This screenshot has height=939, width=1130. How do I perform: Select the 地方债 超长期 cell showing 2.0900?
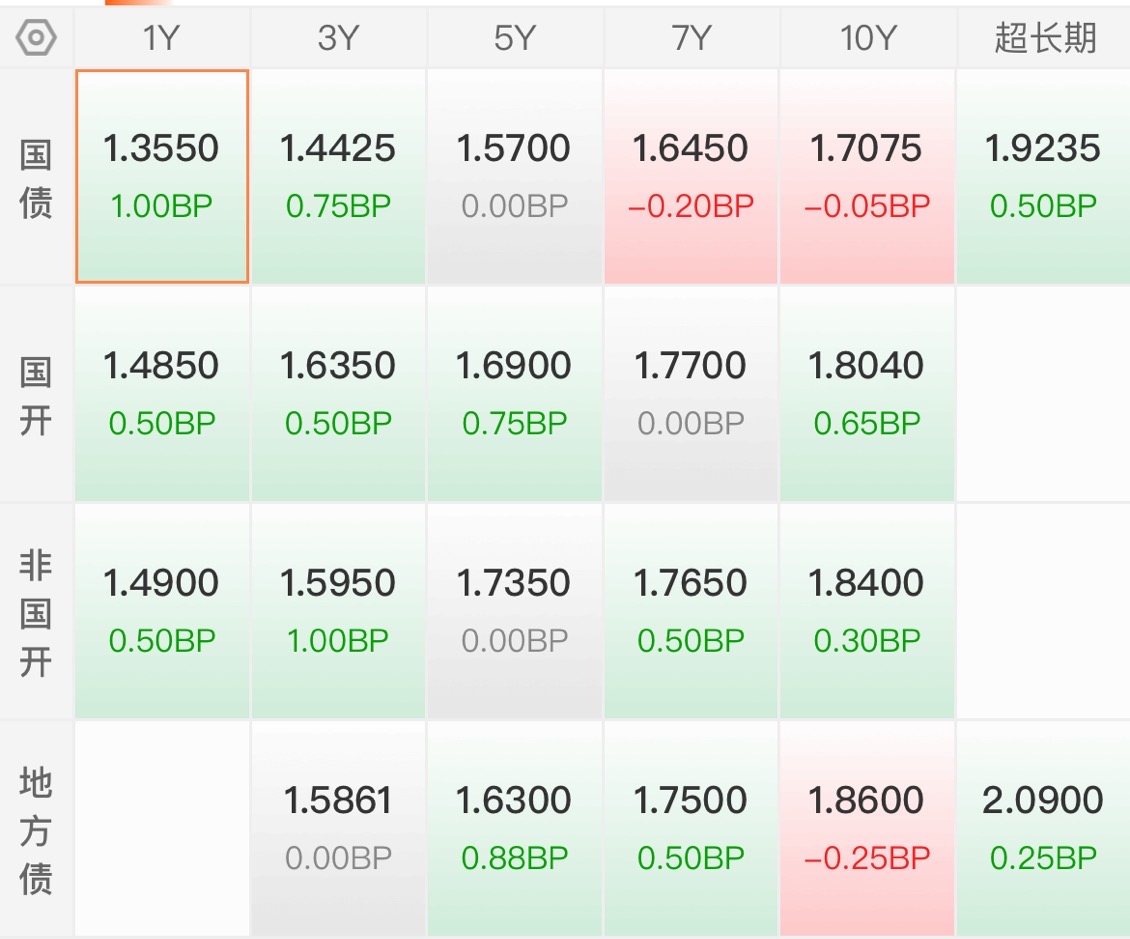click(1044, 829)
